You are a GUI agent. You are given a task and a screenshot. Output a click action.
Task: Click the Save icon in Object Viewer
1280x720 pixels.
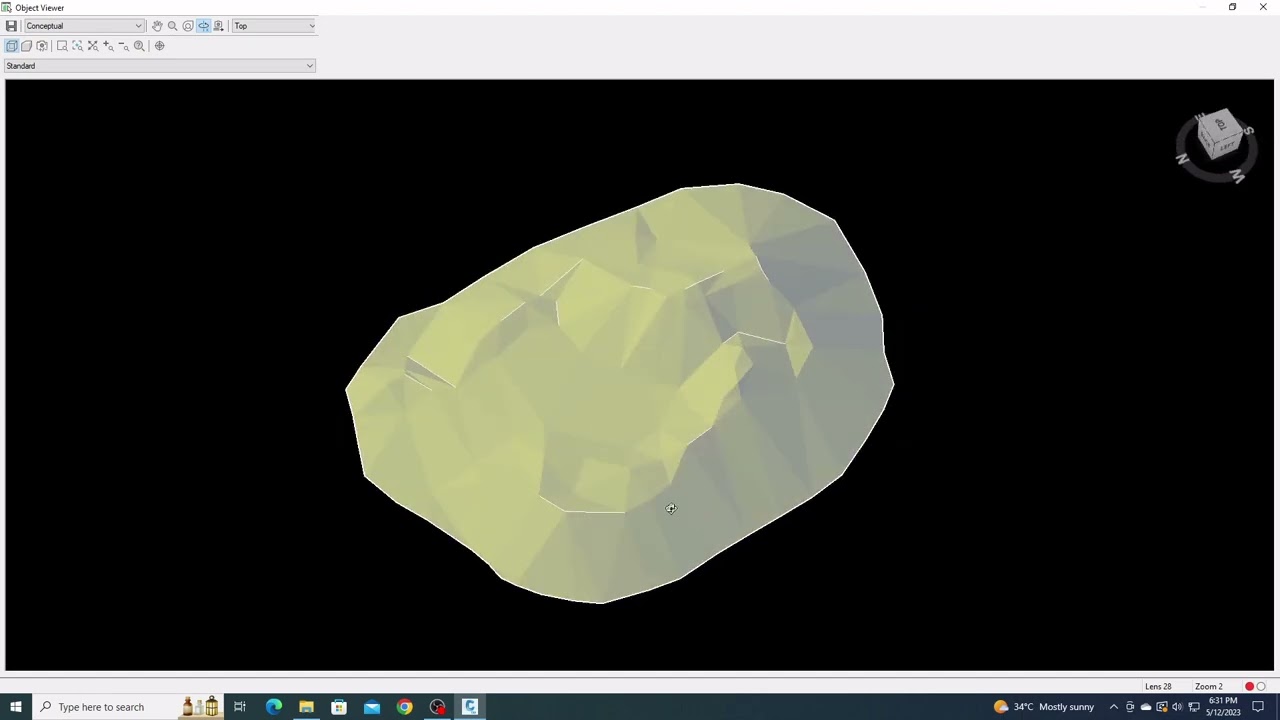(x=11, y=26)
